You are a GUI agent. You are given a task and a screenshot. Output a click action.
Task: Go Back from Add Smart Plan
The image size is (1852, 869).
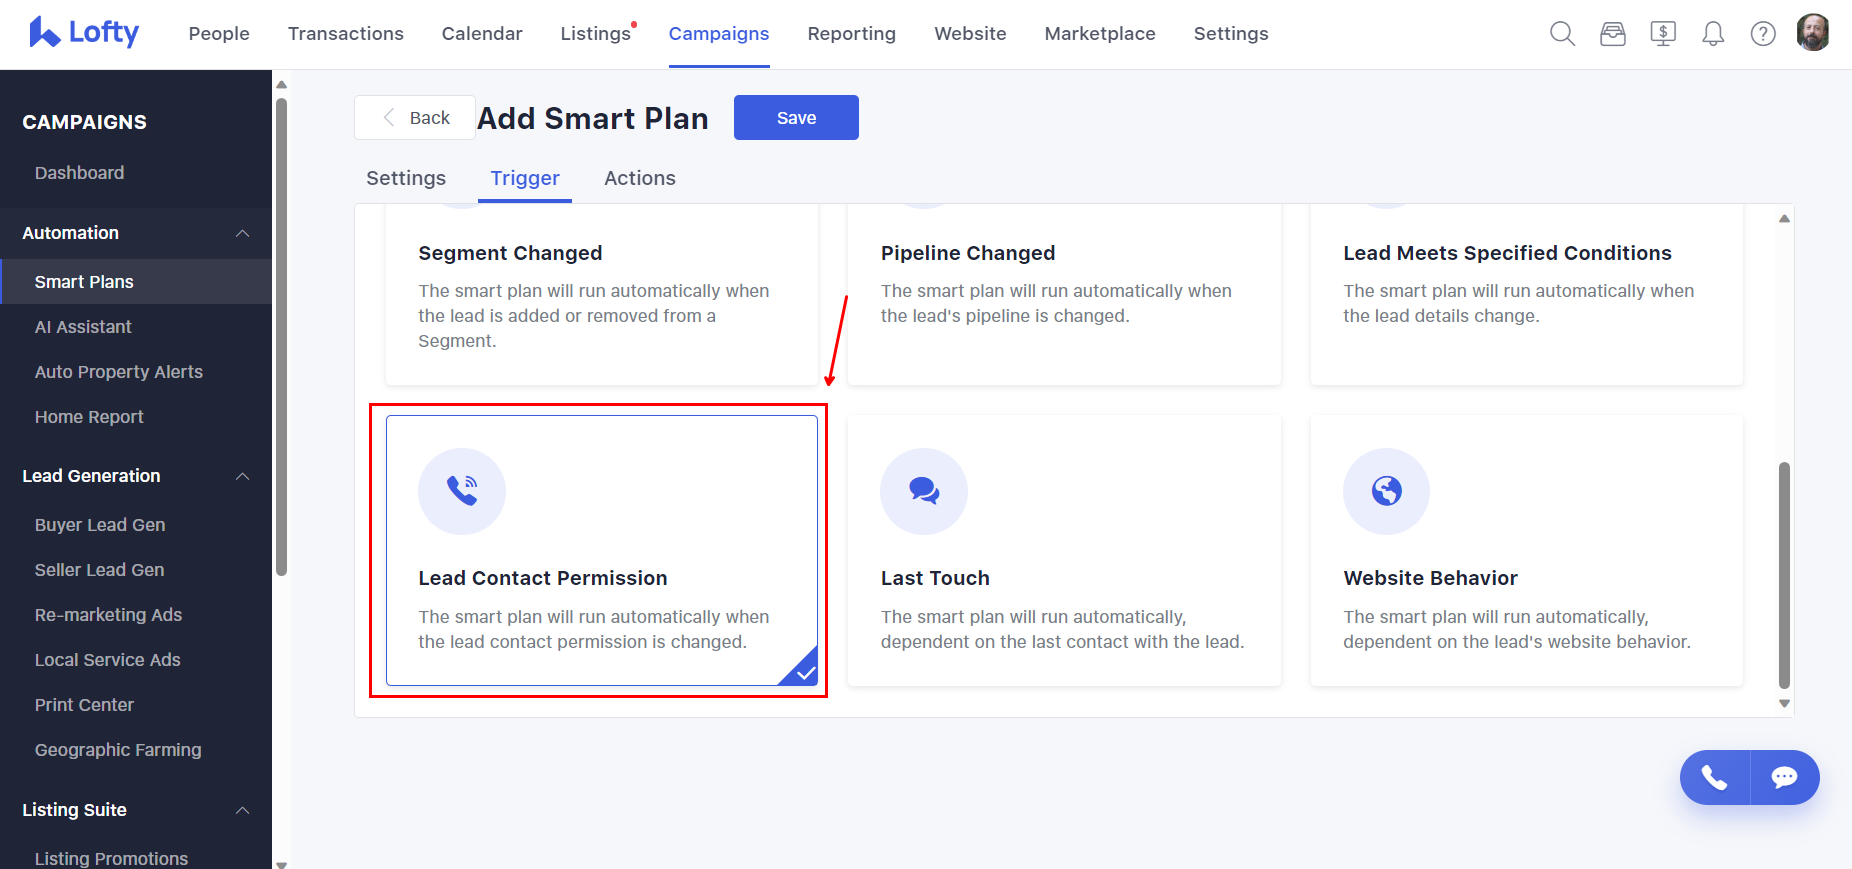(414, 117)
